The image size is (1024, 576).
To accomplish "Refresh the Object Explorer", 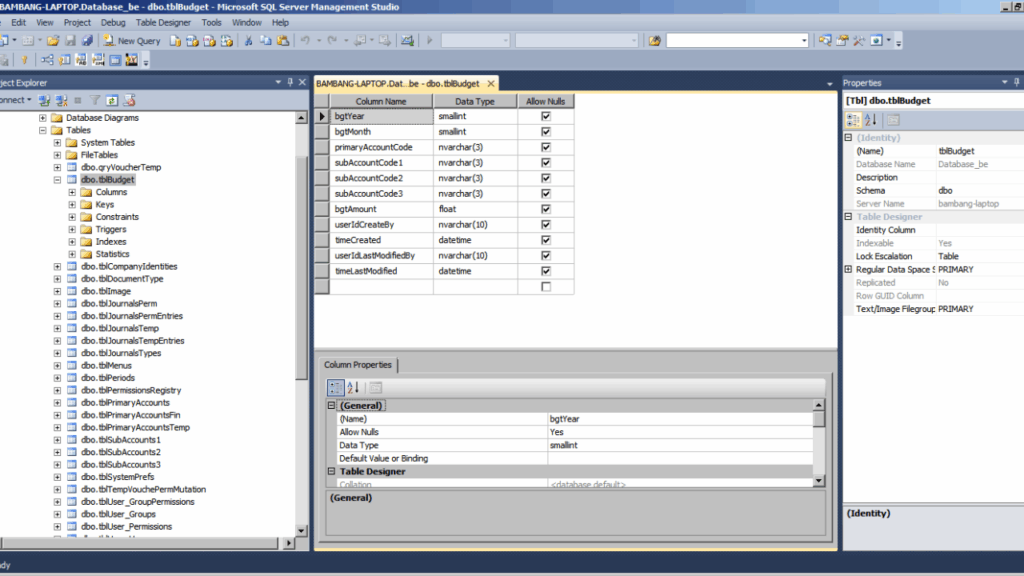I will (113, 99).
